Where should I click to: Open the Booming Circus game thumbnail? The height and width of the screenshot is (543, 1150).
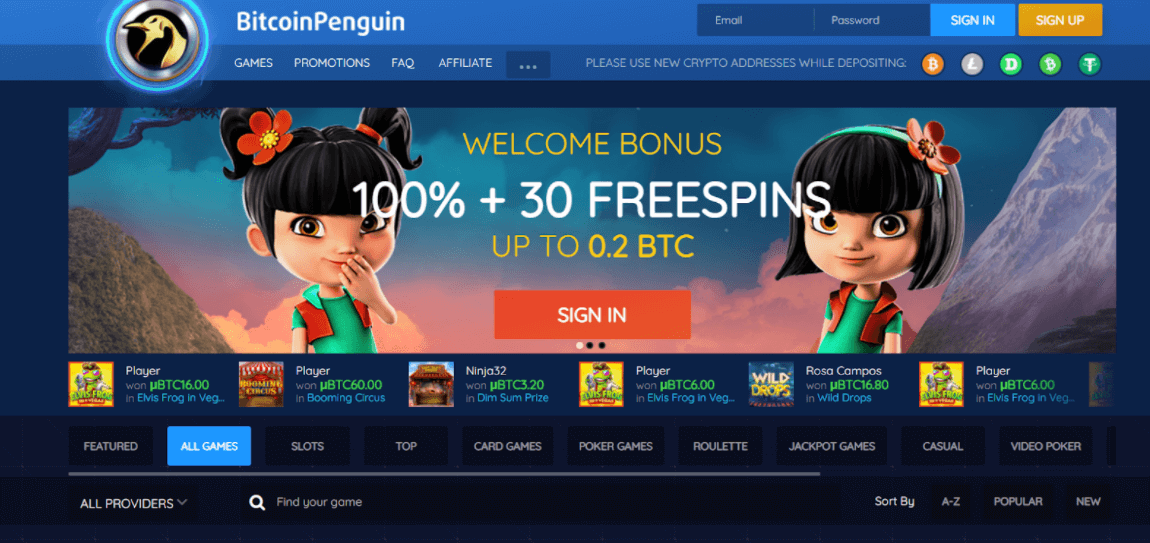[x=261, y=384]
